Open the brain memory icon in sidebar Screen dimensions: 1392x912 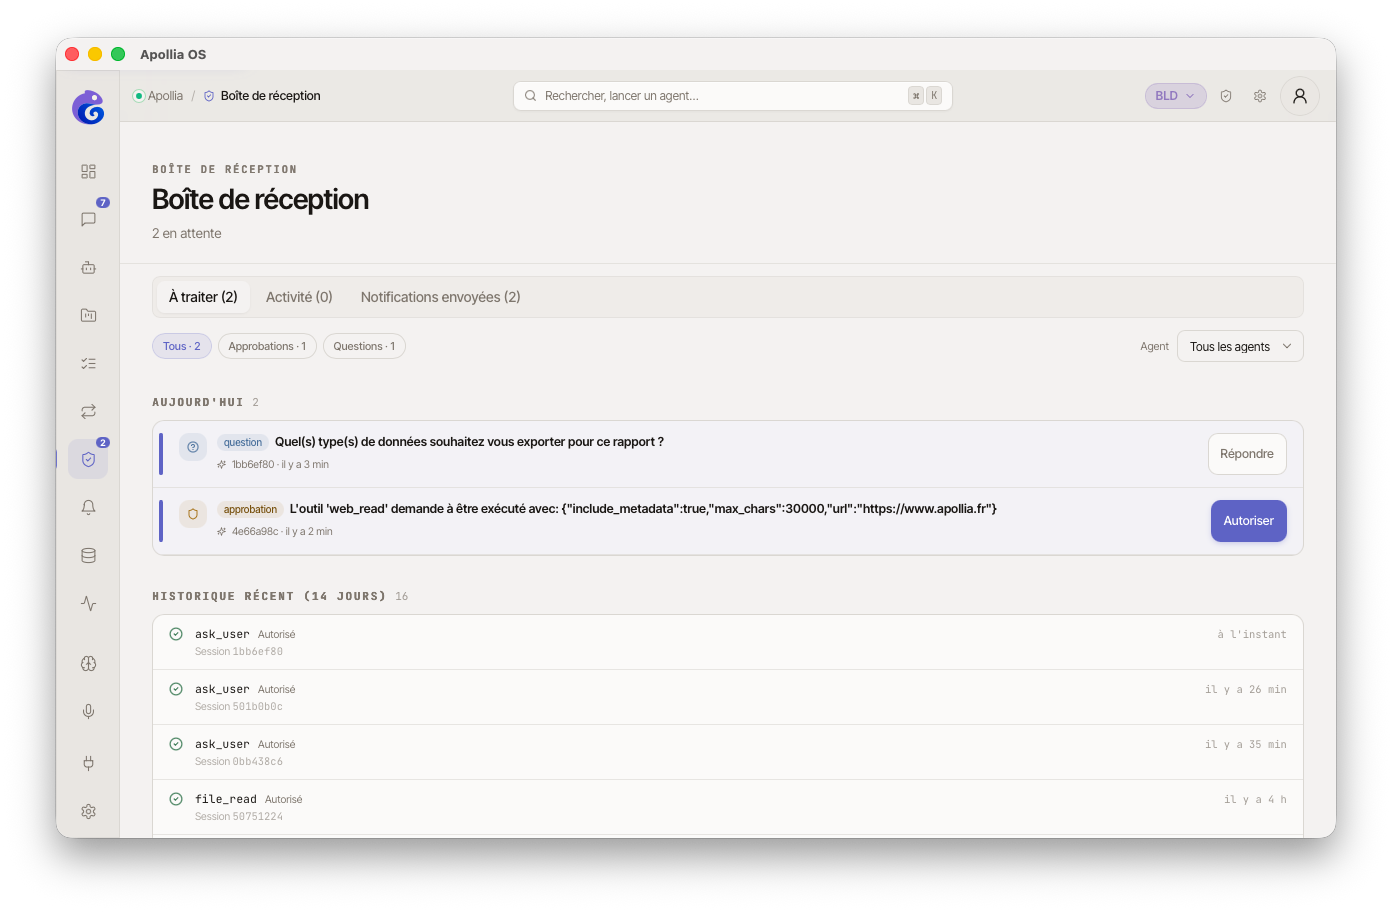pyautogui.click(x=88, y=663)
